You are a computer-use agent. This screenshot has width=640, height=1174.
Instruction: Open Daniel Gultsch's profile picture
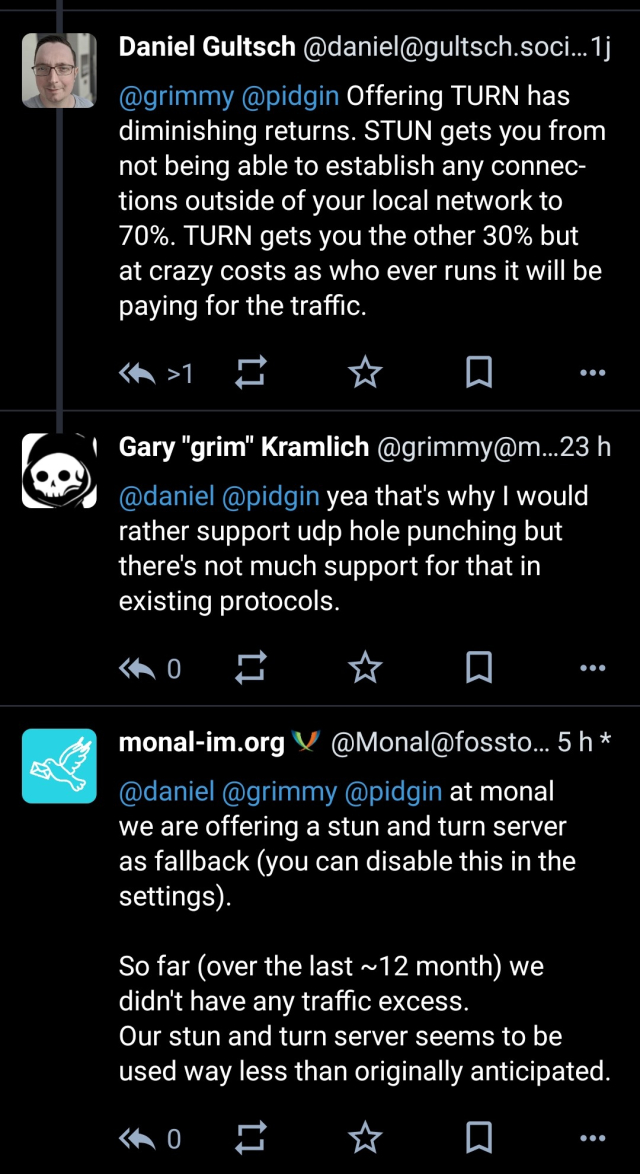(59, 70)
